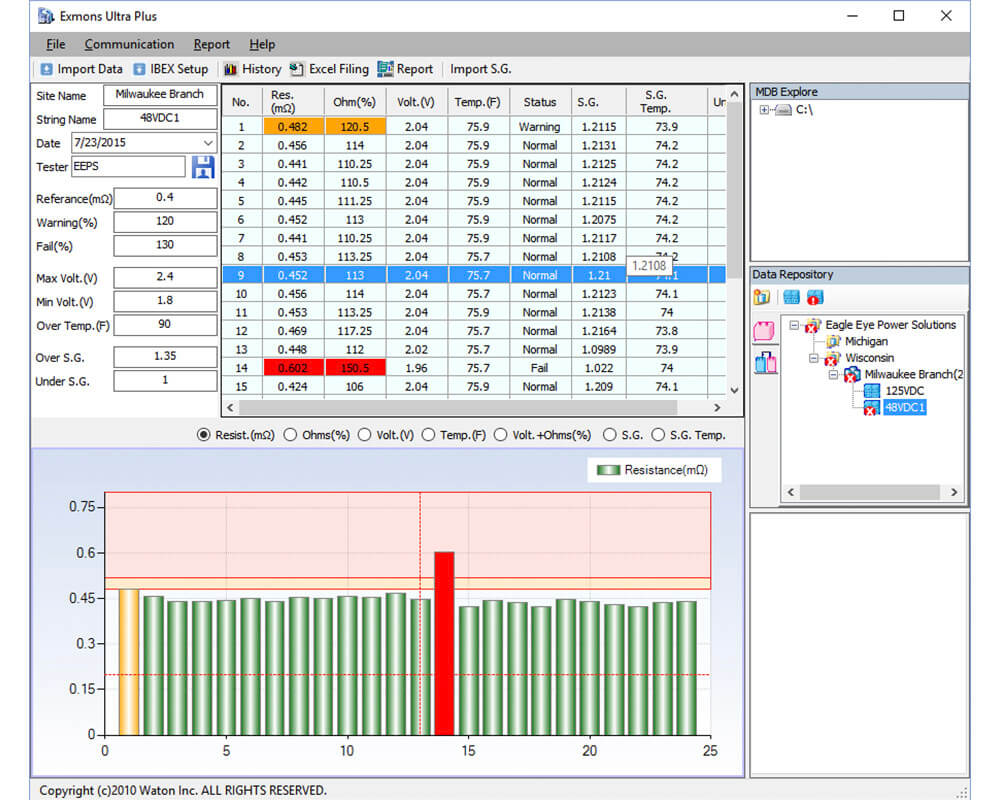Click the Tester input field
The width and height of the screenshot is (1000, 800).
point(128,167)
